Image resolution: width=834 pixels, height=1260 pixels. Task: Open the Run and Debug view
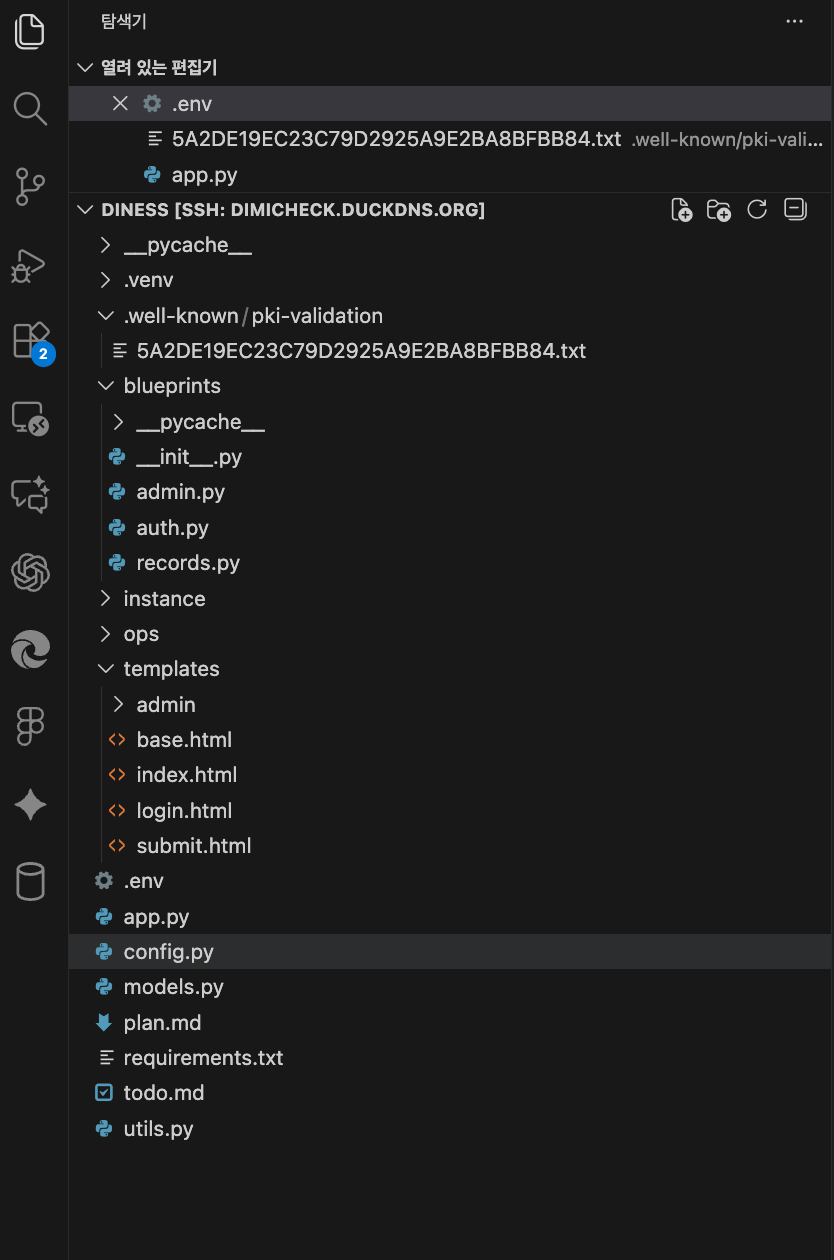click(30, 264)
